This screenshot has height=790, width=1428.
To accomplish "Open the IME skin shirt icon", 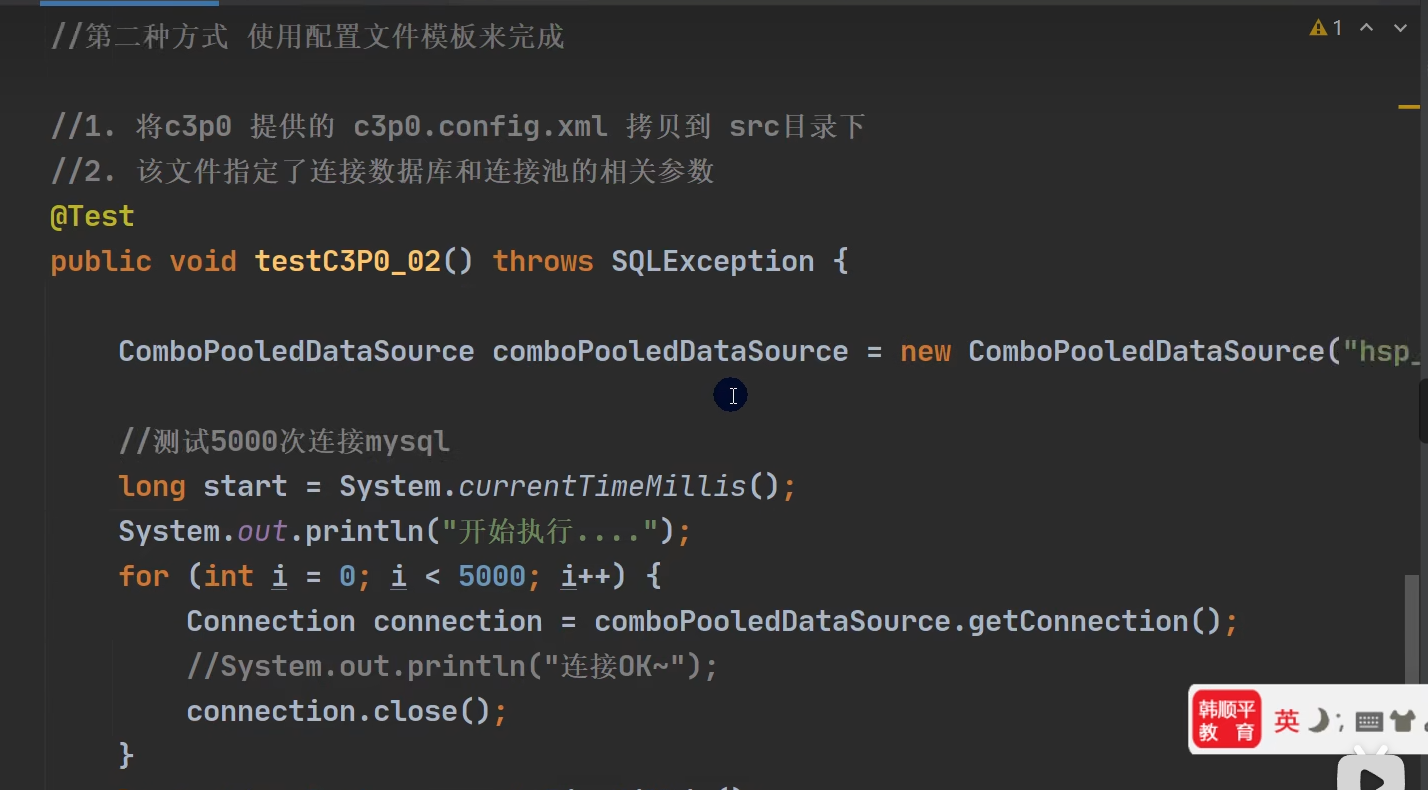I will [x=1402, y=721].
